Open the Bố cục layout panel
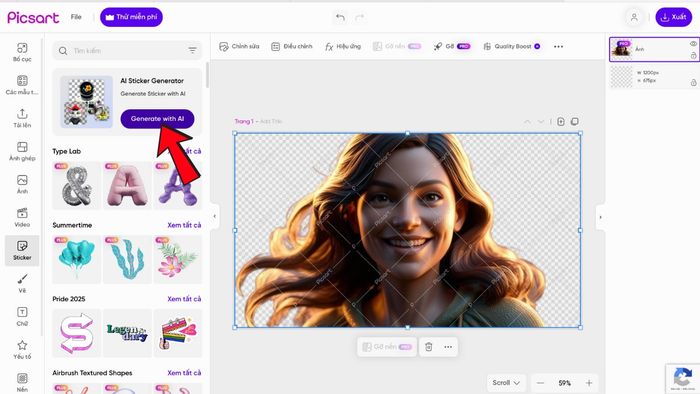 22,52
